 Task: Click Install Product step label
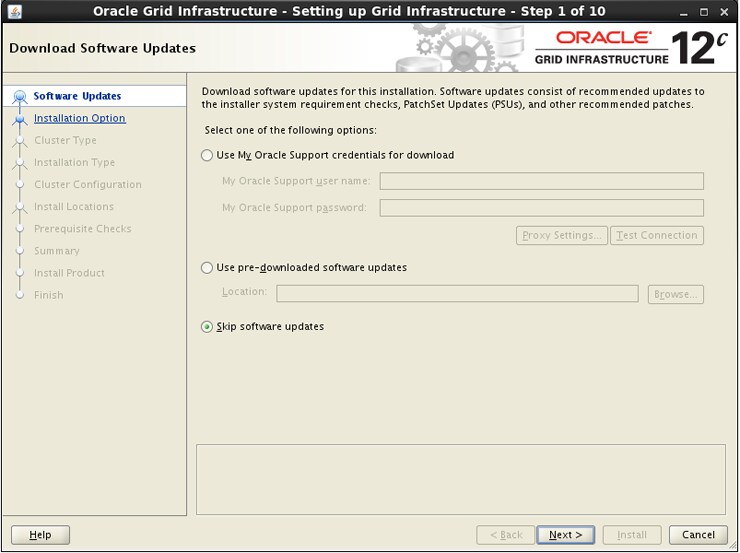[x=69, y=273]
